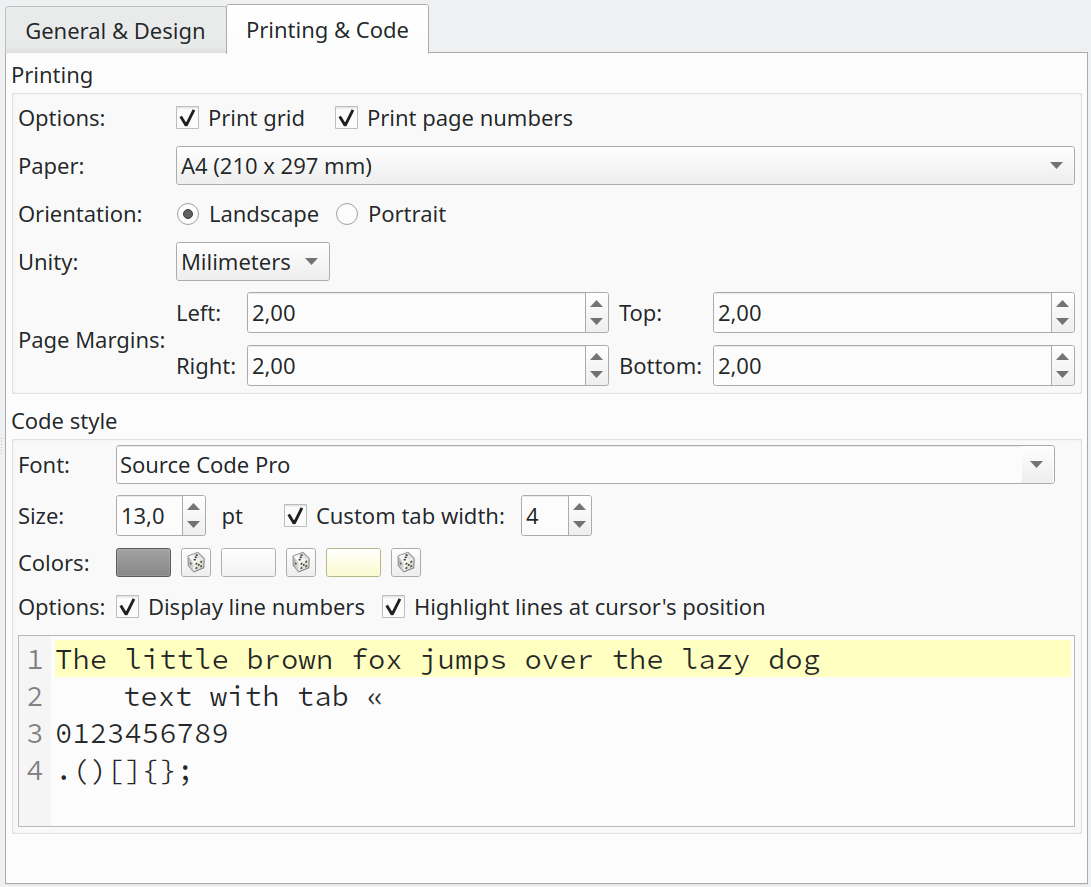This screenshot has width=1091, height=887.
Task: Increase the Right margin with up arrow
Action: pos(596,357)
